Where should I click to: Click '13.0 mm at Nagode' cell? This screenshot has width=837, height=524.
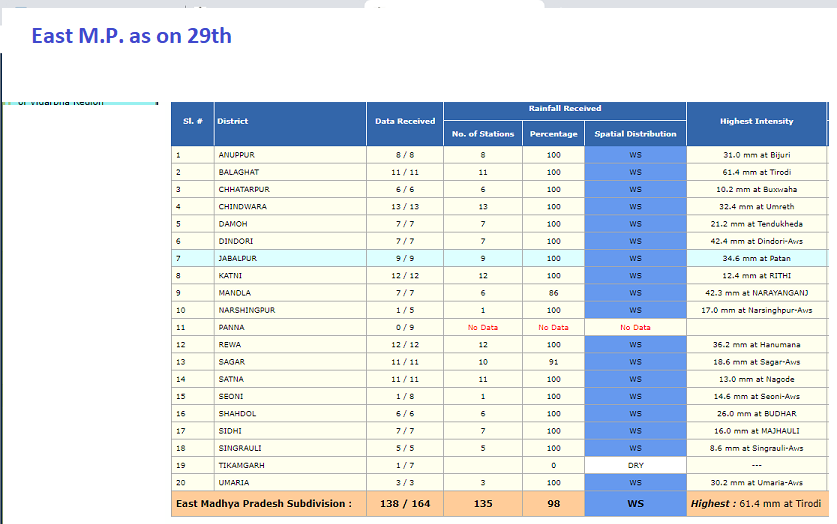click(x=756, y=379)
